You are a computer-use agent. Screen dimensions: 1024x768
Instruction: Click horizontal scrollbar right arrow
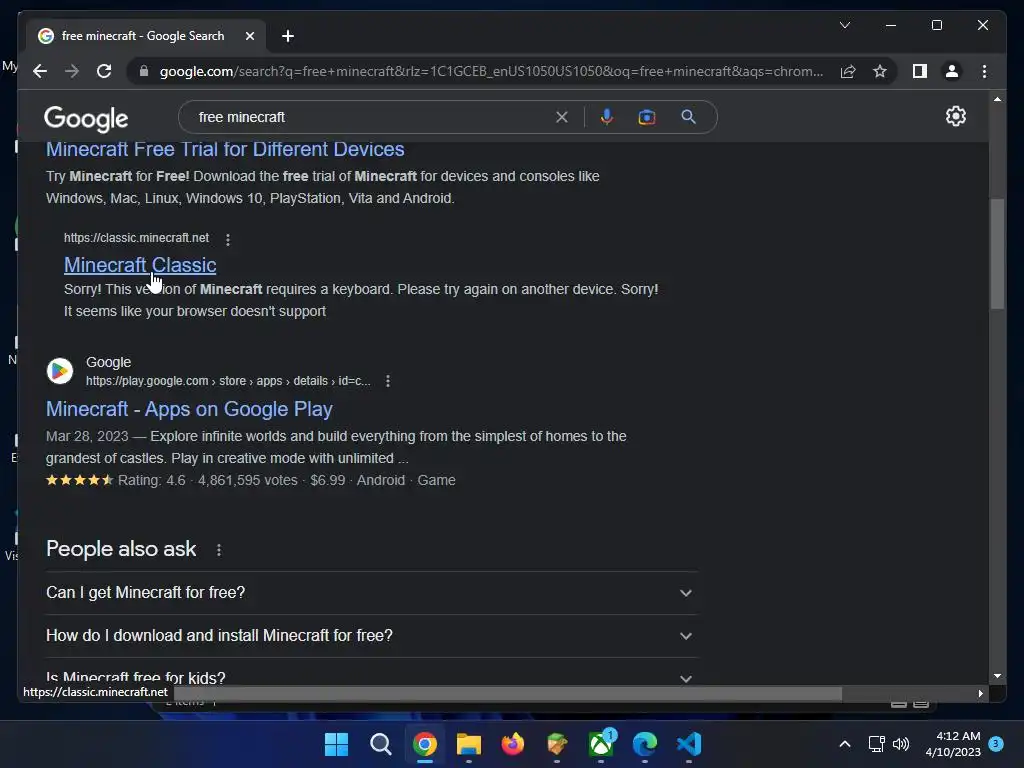coord(980,693)
